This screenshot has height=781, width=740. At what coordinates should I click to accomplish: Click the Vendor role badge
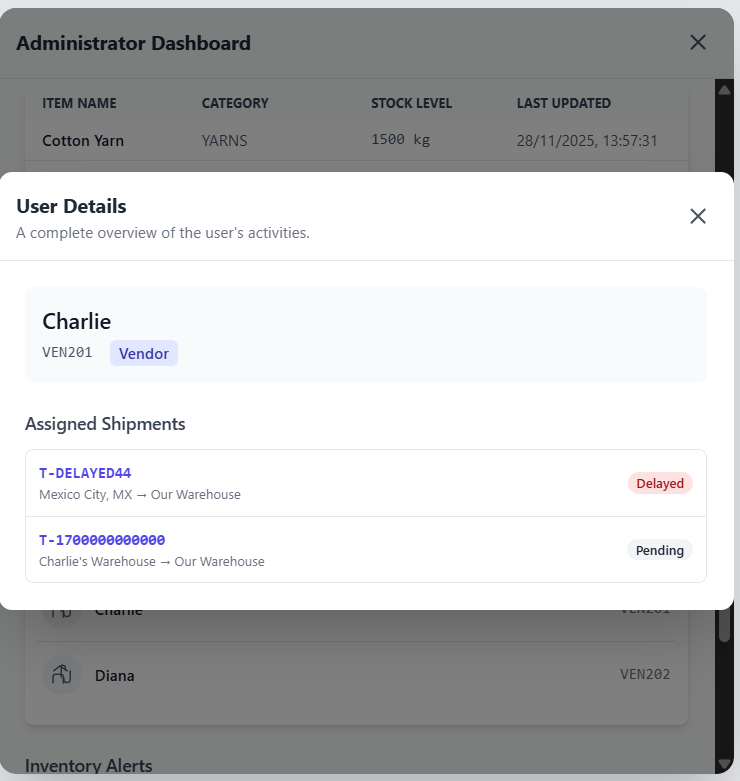[x=144, y=353]
